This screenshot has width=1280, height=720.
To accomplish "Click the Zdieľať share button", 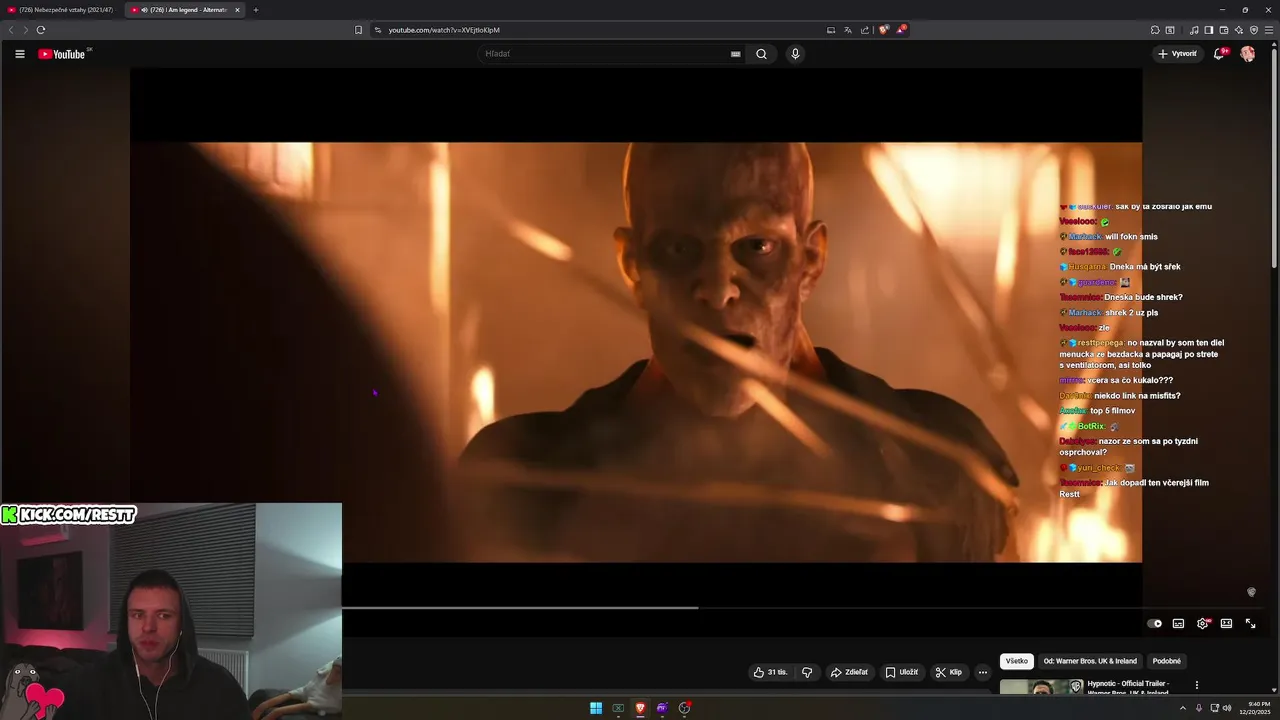I will pyautogui.click(x=849, y=672).
